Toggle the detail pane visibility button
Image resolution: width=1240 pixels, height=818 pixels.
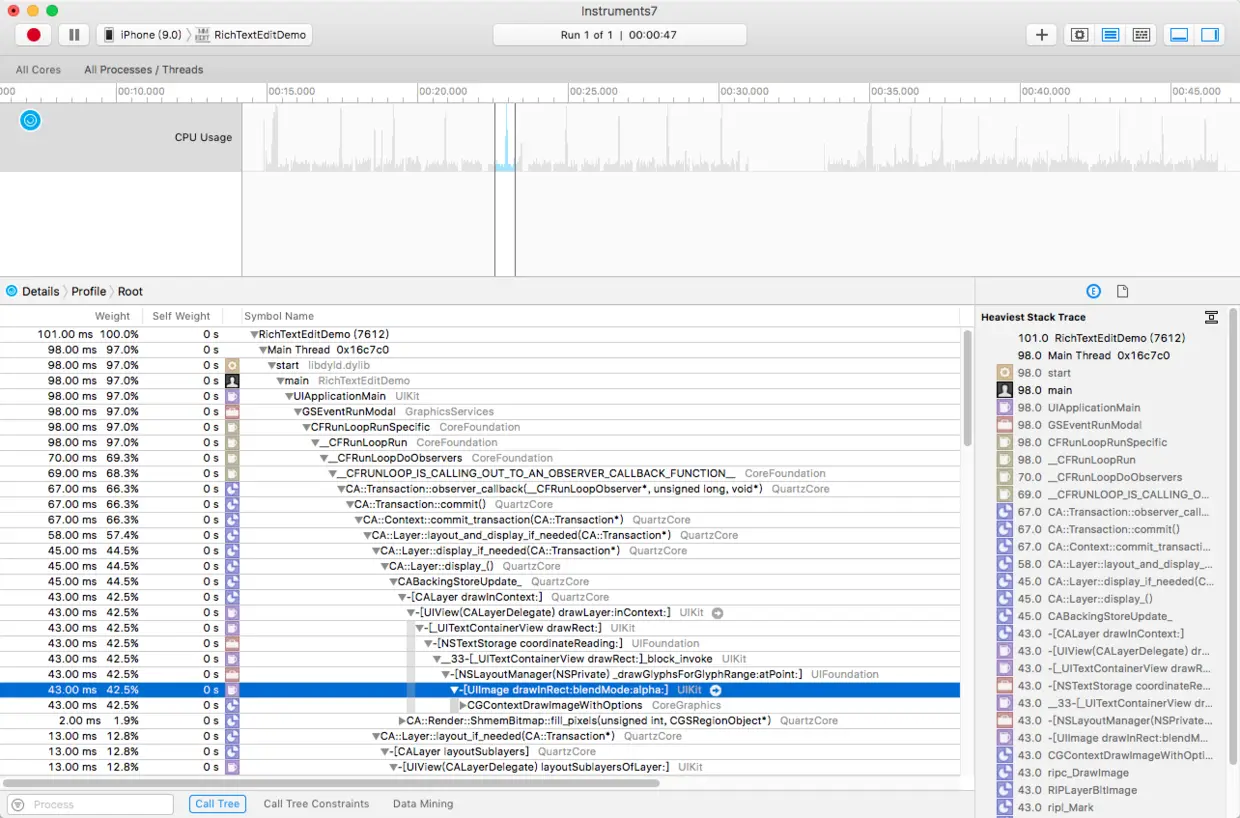[x=1179, y=35]
